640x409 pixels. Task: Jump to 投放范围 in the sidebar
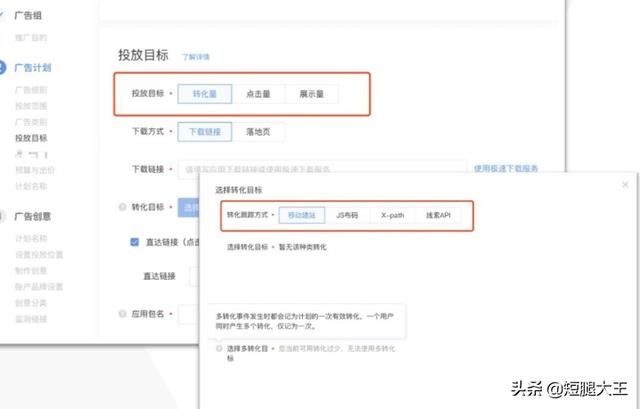(31, 106)
